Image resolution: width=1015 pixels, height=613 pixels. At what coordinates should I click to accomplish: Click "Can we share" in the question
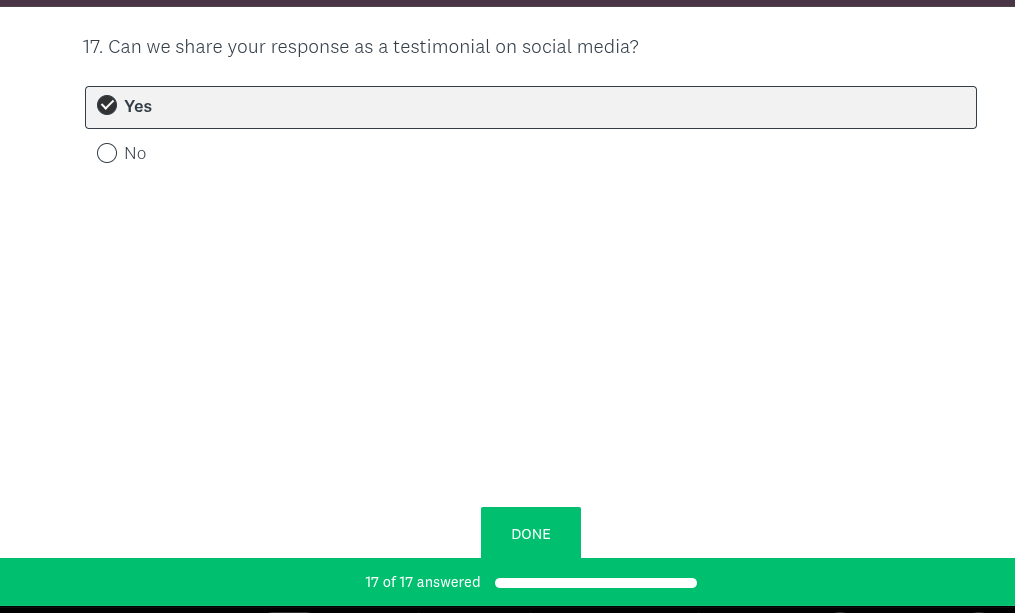click(x=160, y=47)
